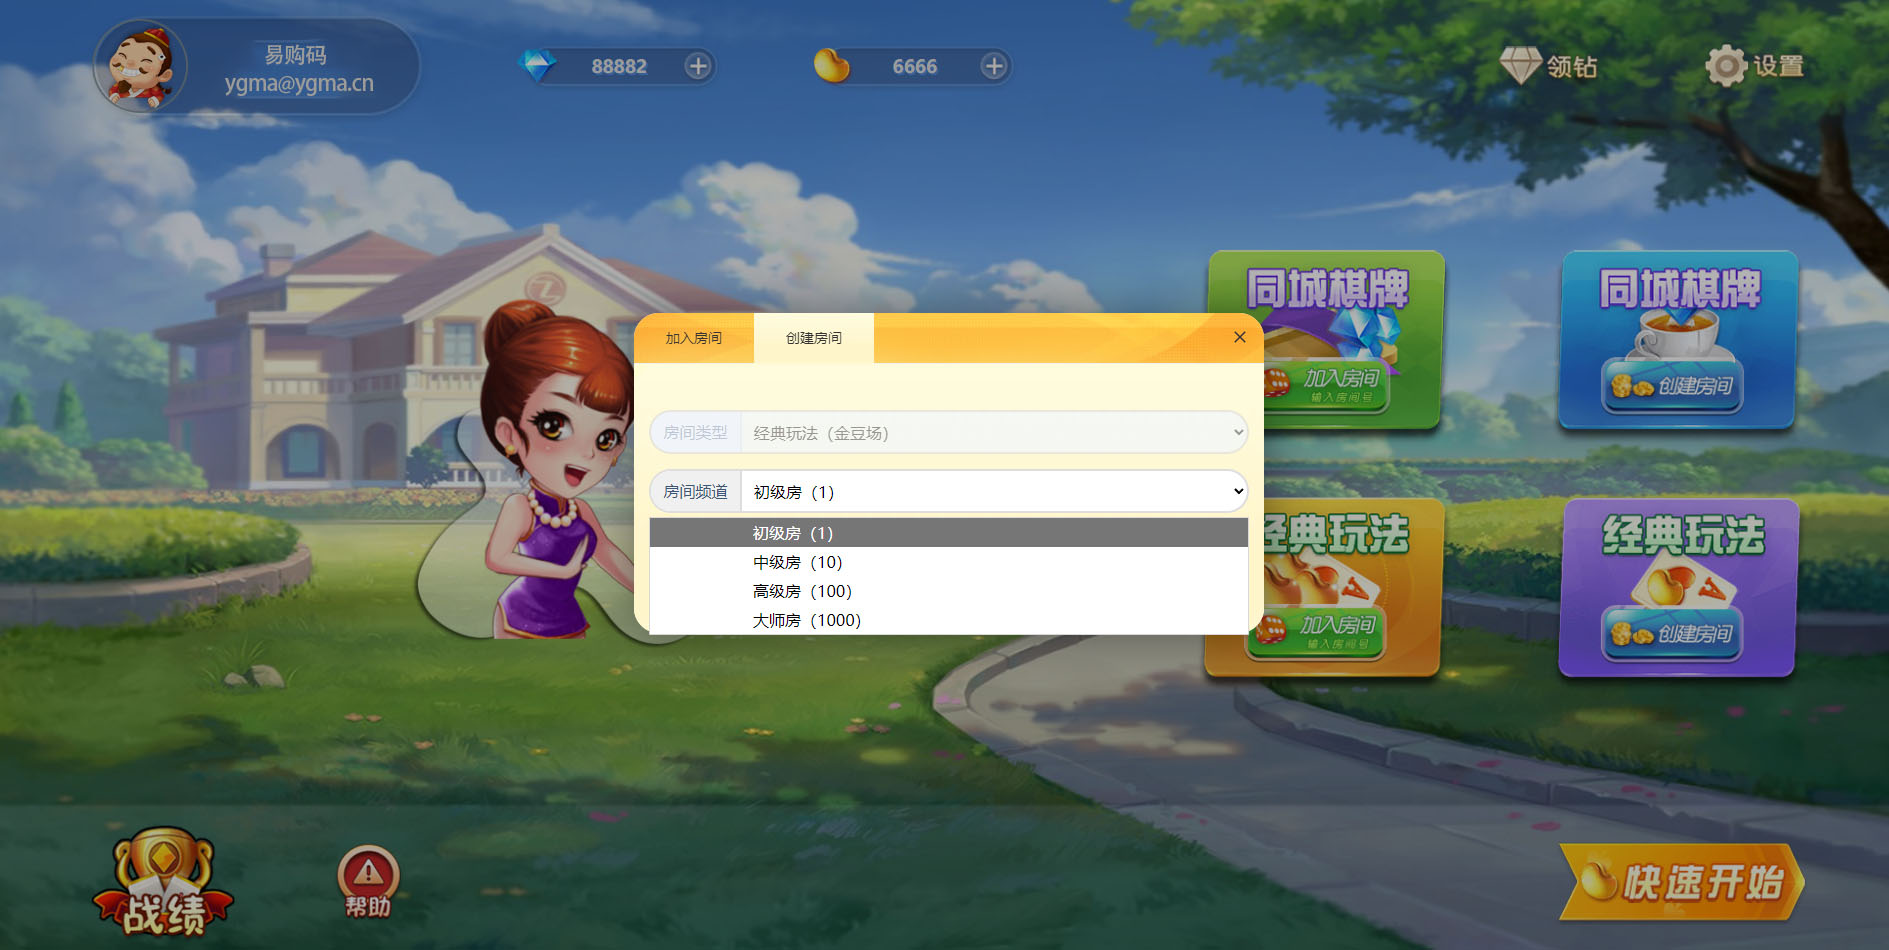This screenshot has width=1889, height=950.
Task: Close the room dialog with X
Action: pyautogui.click(x=1239, y=337)
